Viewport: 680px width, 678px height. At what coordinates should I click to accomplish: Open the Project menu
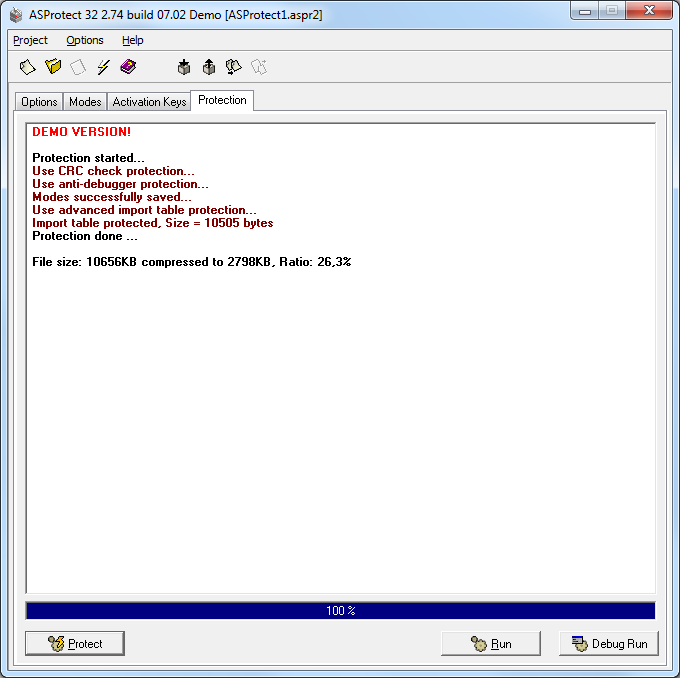(x=30, y=40)
